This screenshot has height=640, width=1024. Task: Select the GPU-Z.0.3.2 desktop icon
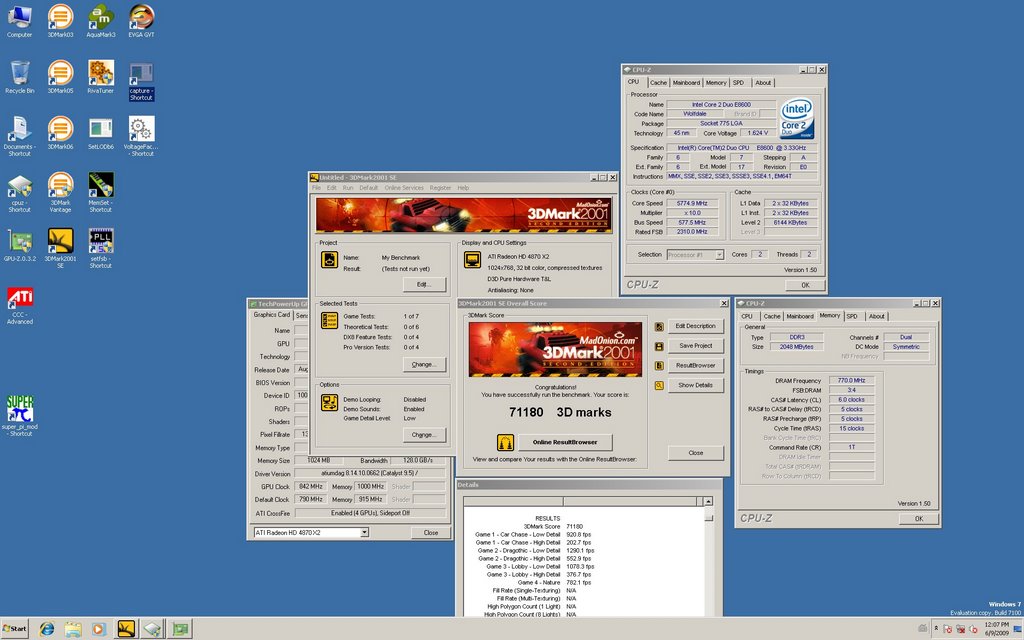(20, 245)
